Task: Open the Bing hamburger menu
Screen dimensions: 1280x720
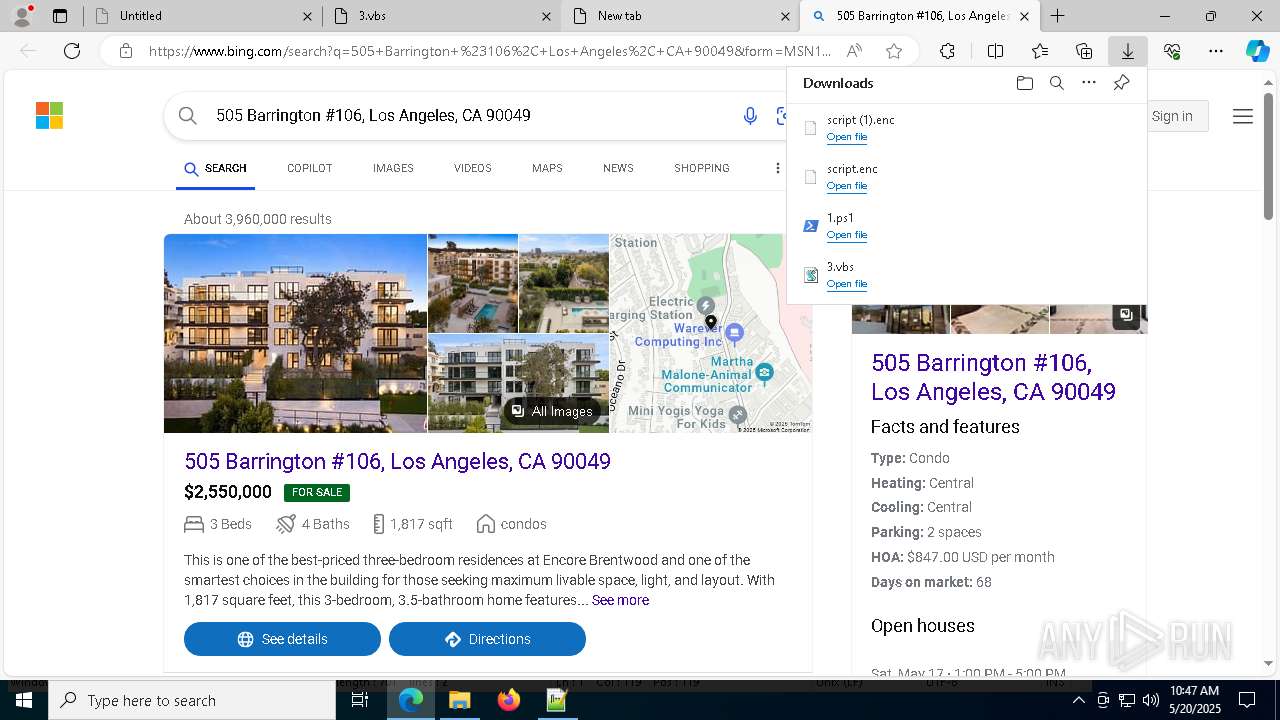Action: [x=1243, y=116]
